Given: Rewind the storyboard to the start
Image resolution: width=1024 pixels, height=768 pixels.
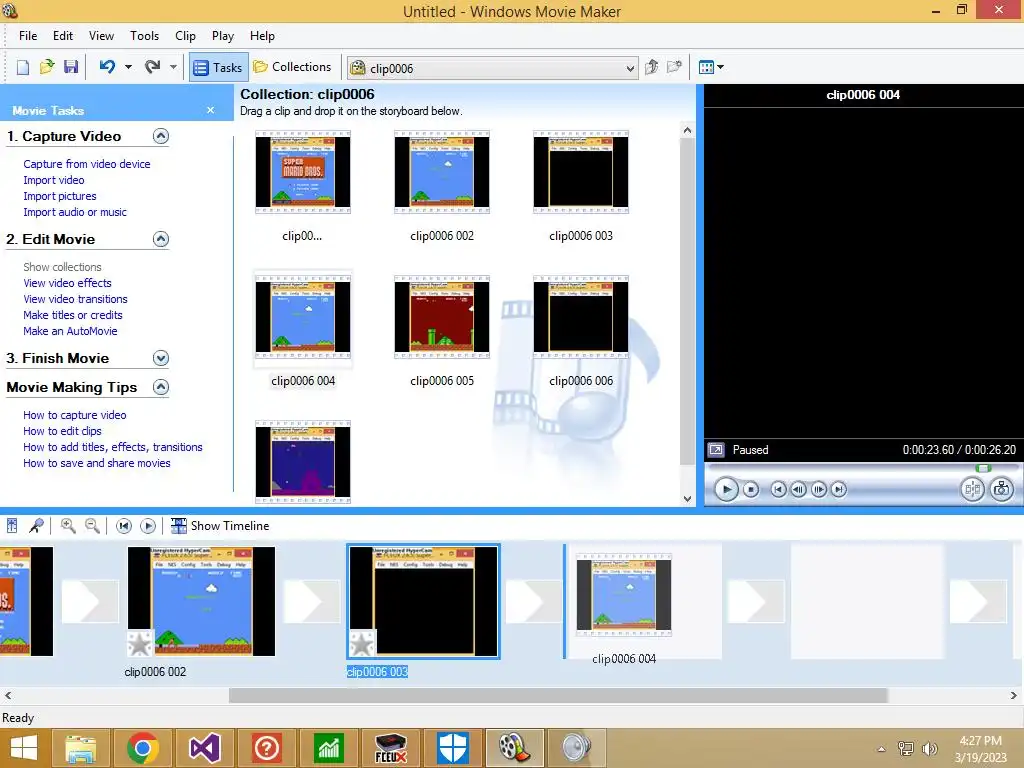Looking at the screenshot, I should coord(124,526).
